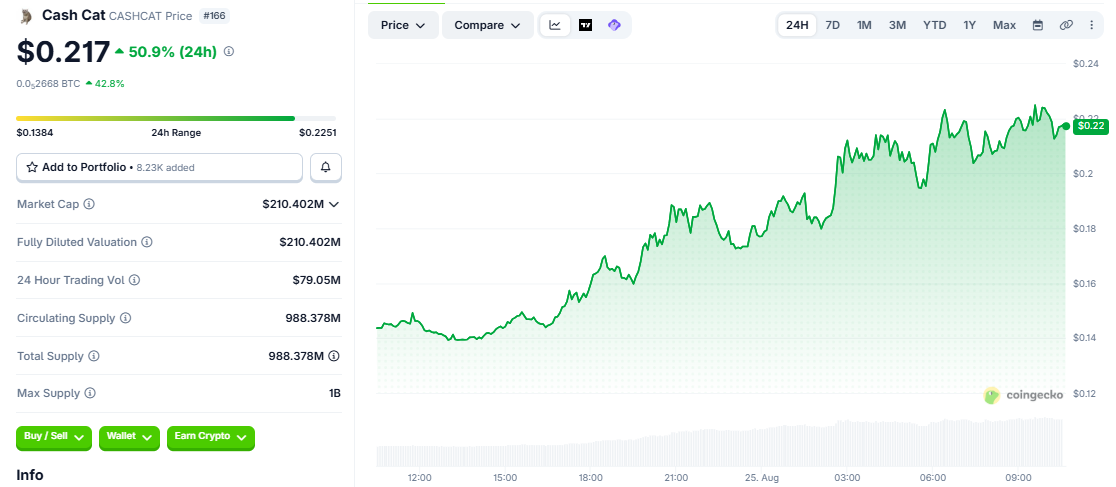Show Market Cap info tooltip icon
Screen dimensions: 1116x487
pos(89,204)
